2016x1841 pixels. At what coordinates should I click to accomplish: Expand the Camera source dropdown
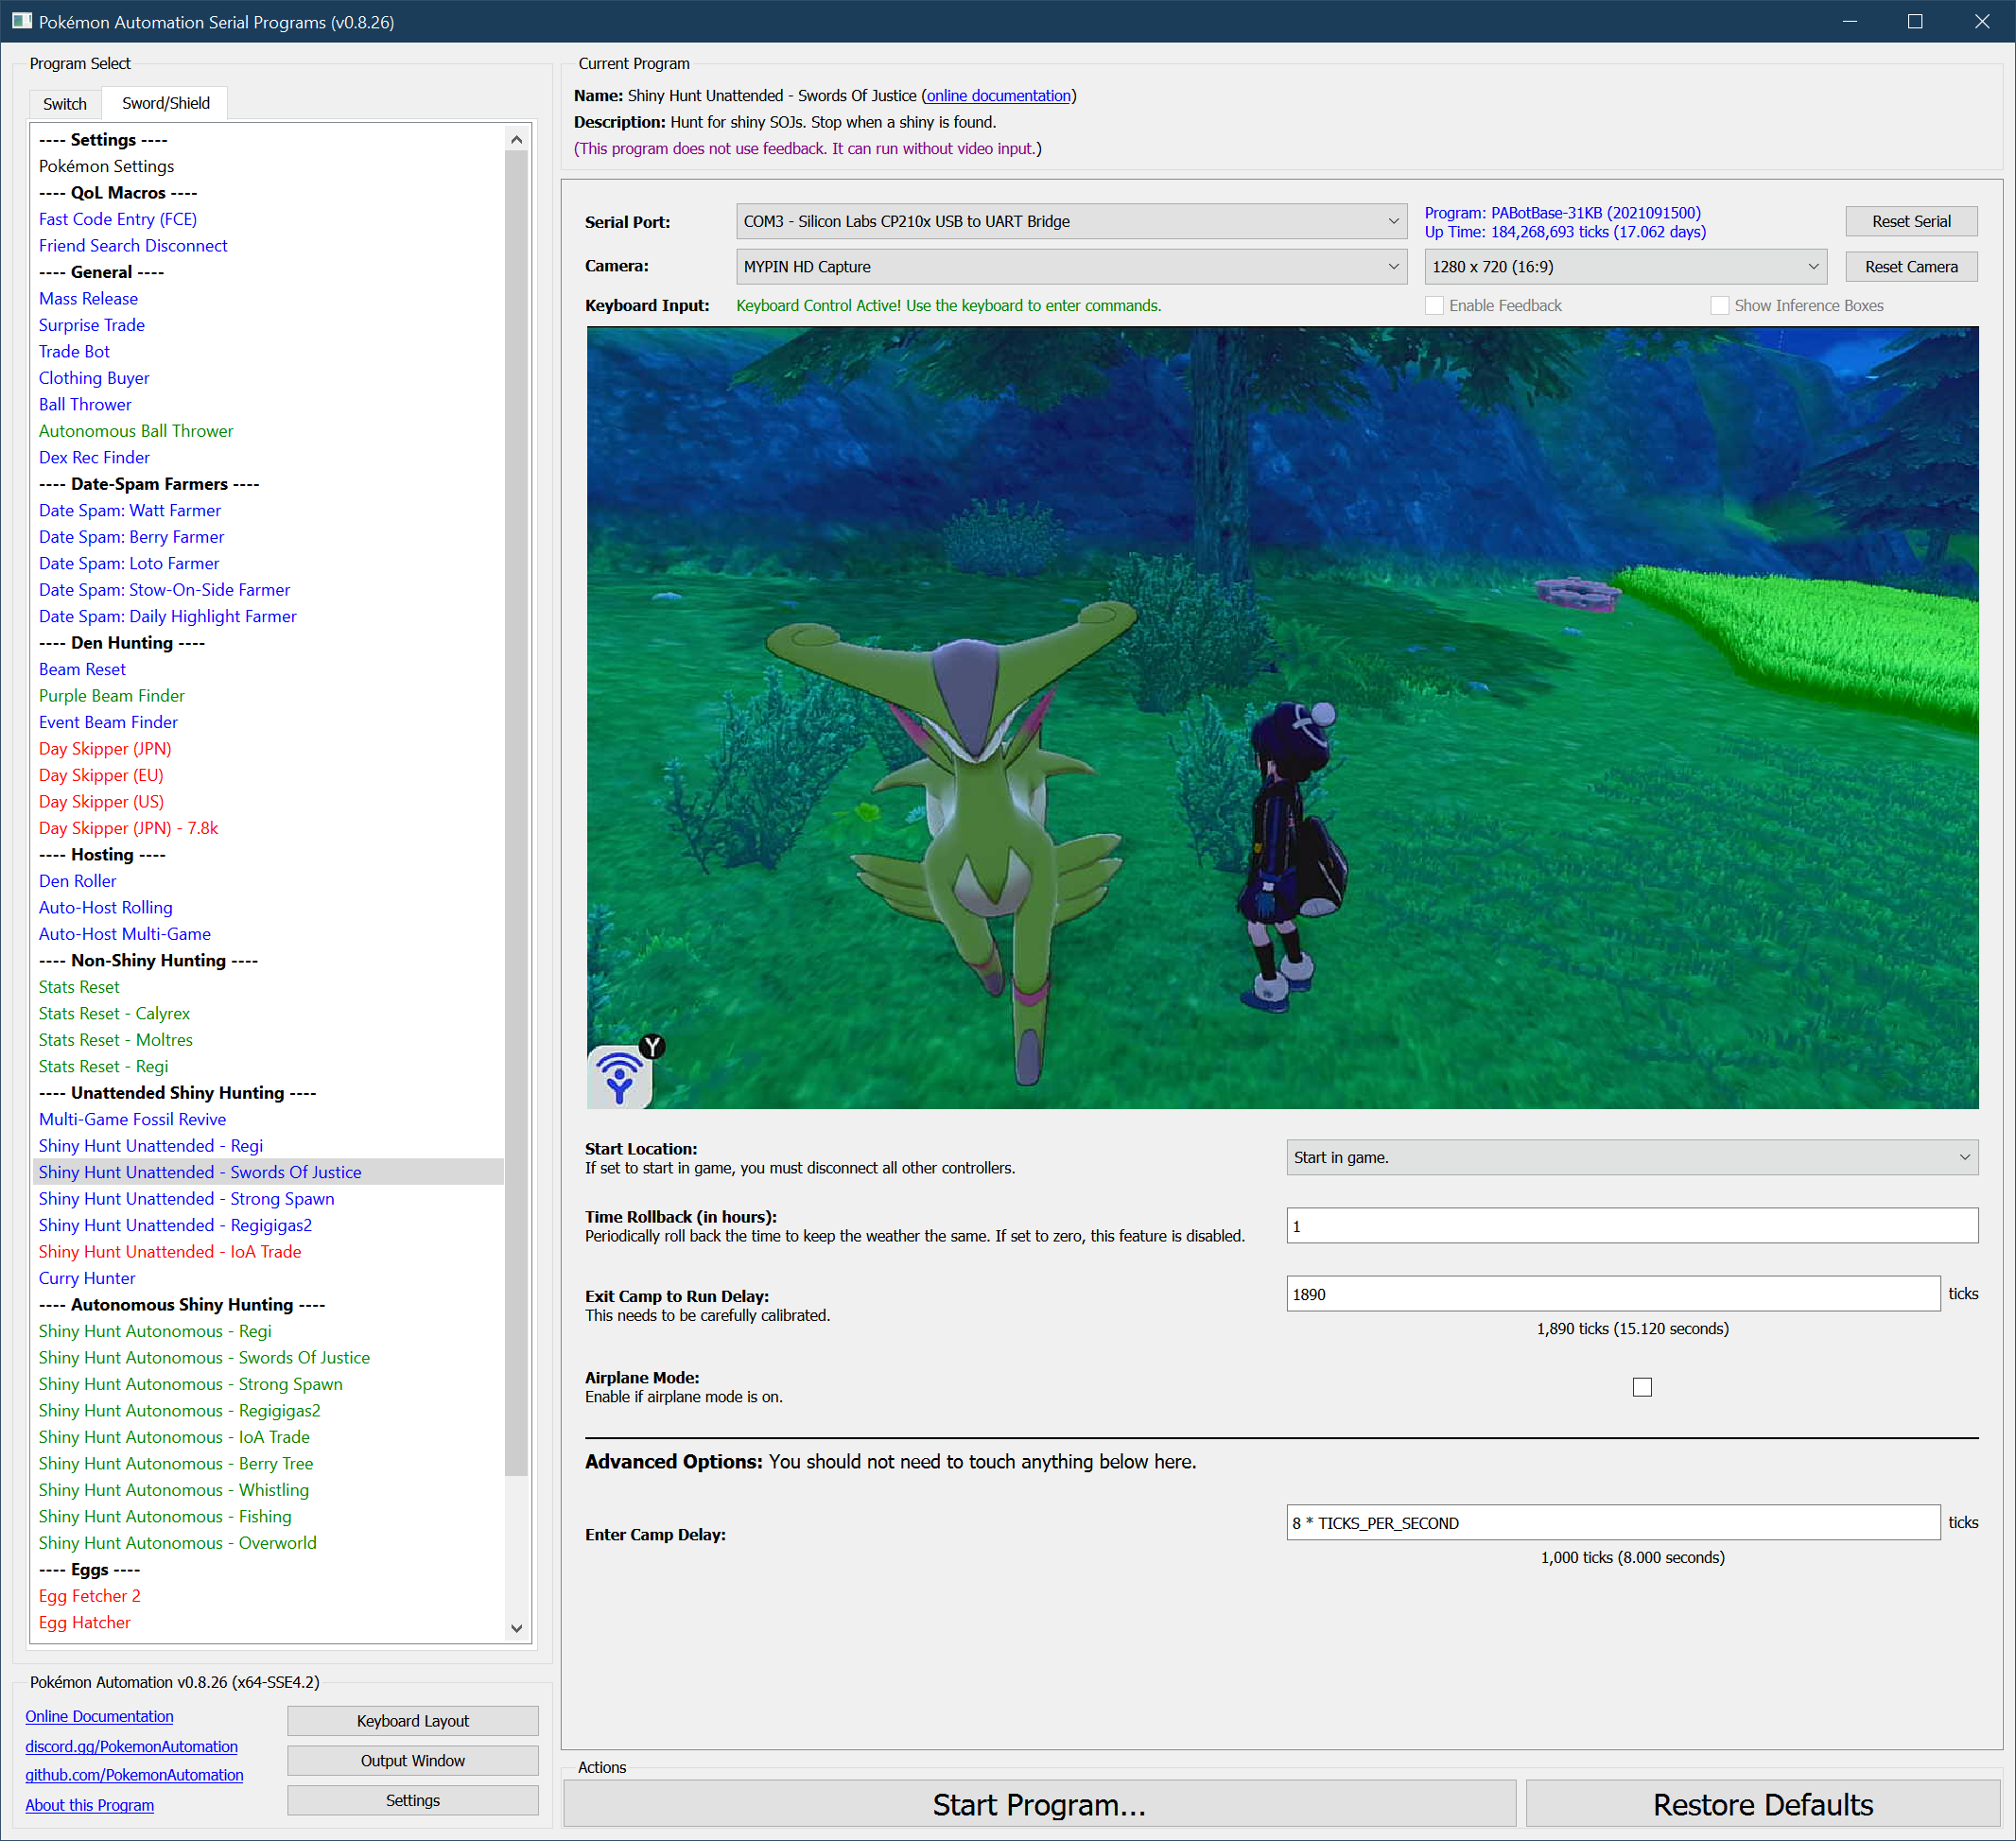click(1070, 267)
